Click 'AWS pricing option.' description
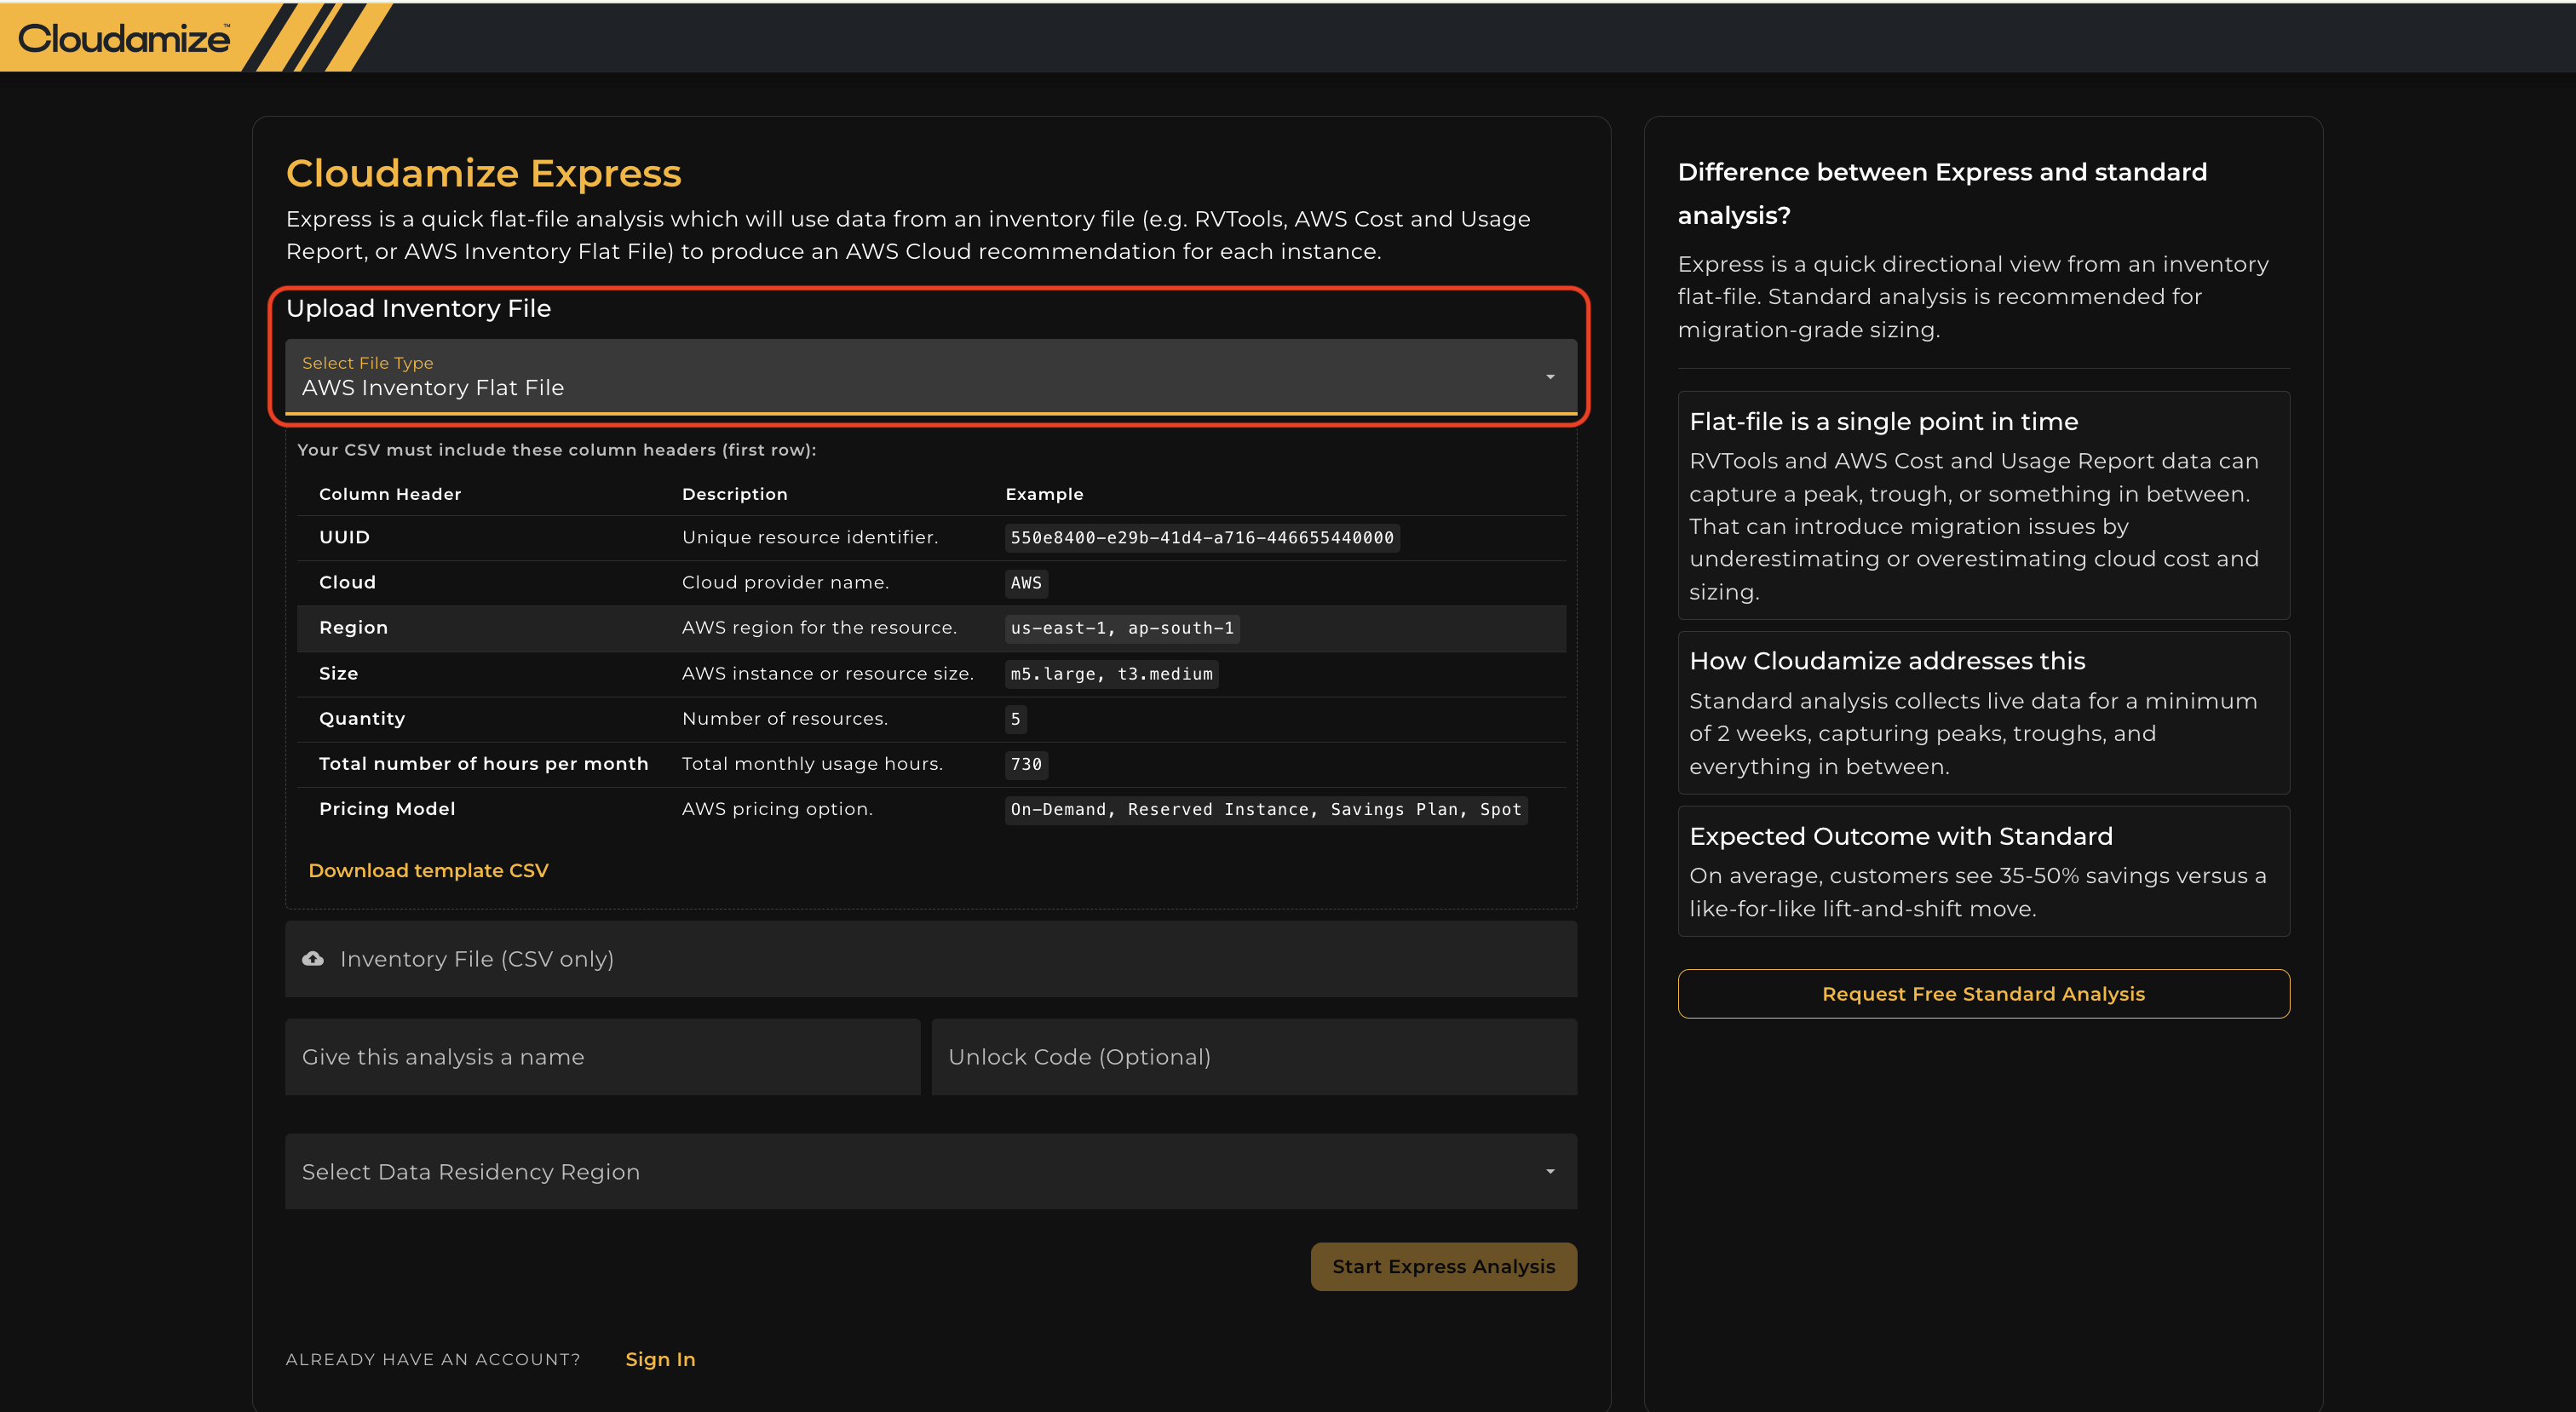The image size is (2576, 1412). [777, 808]
